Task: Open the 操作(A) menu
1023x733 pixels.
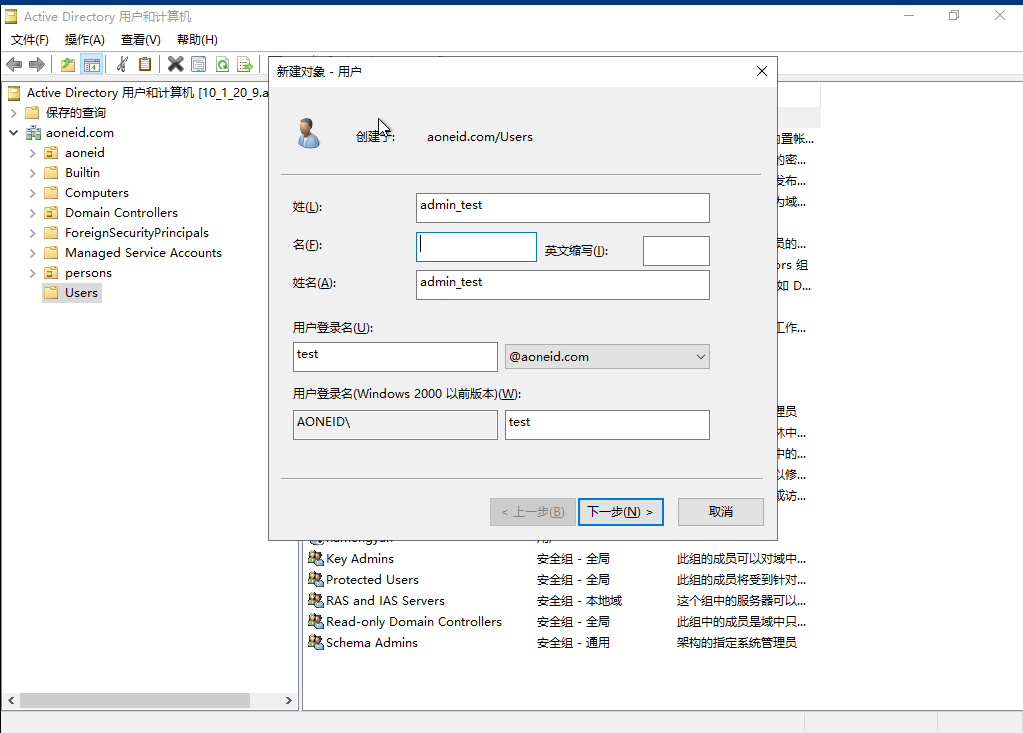Action: click(x=84, y=40)
